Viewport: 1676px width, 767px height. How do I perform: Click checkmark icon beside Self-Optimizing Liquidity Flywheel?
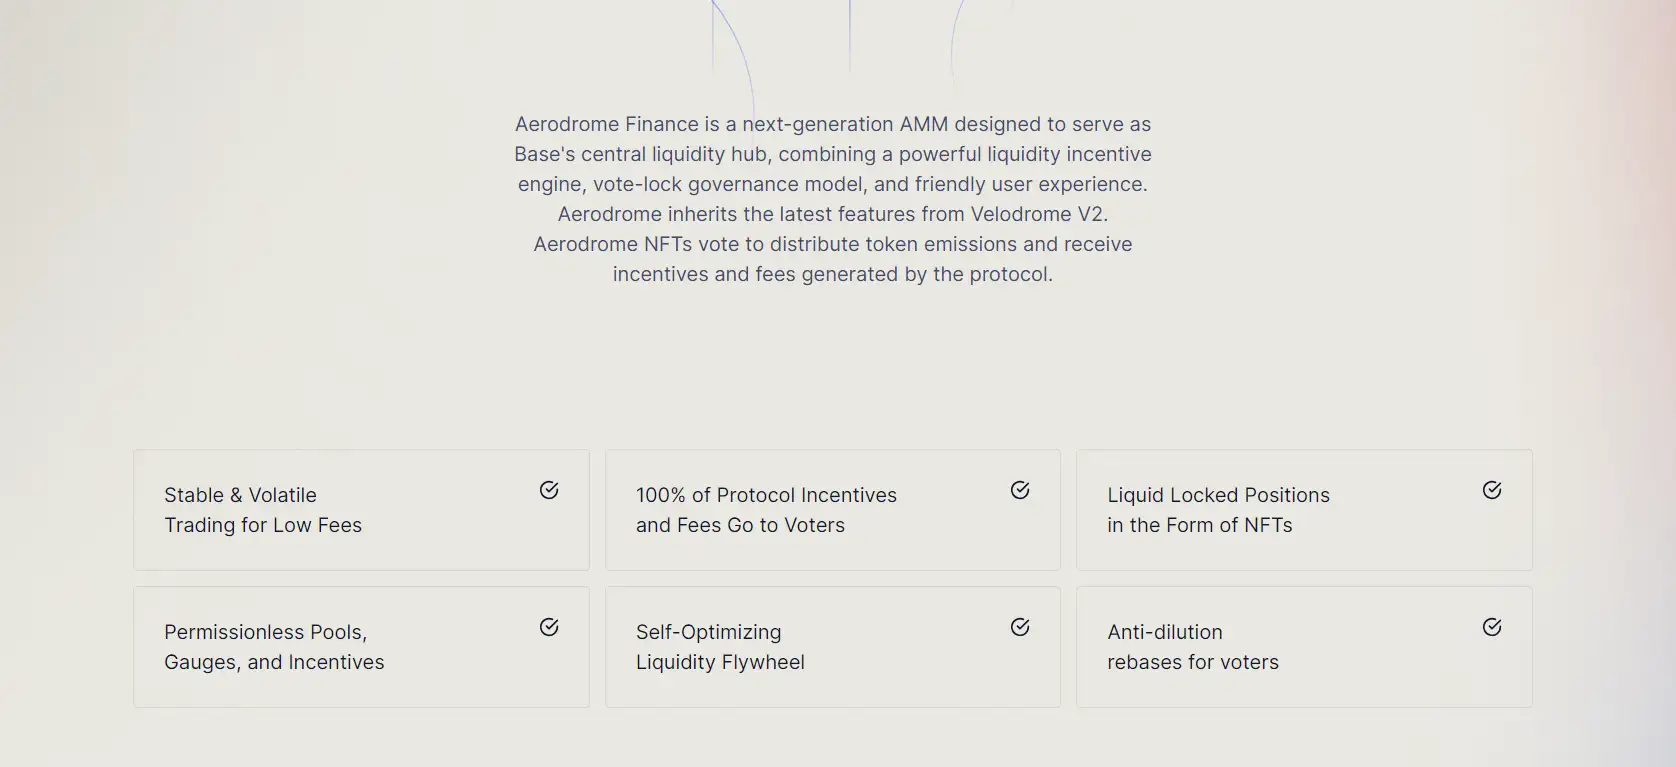pos(1020,627)
